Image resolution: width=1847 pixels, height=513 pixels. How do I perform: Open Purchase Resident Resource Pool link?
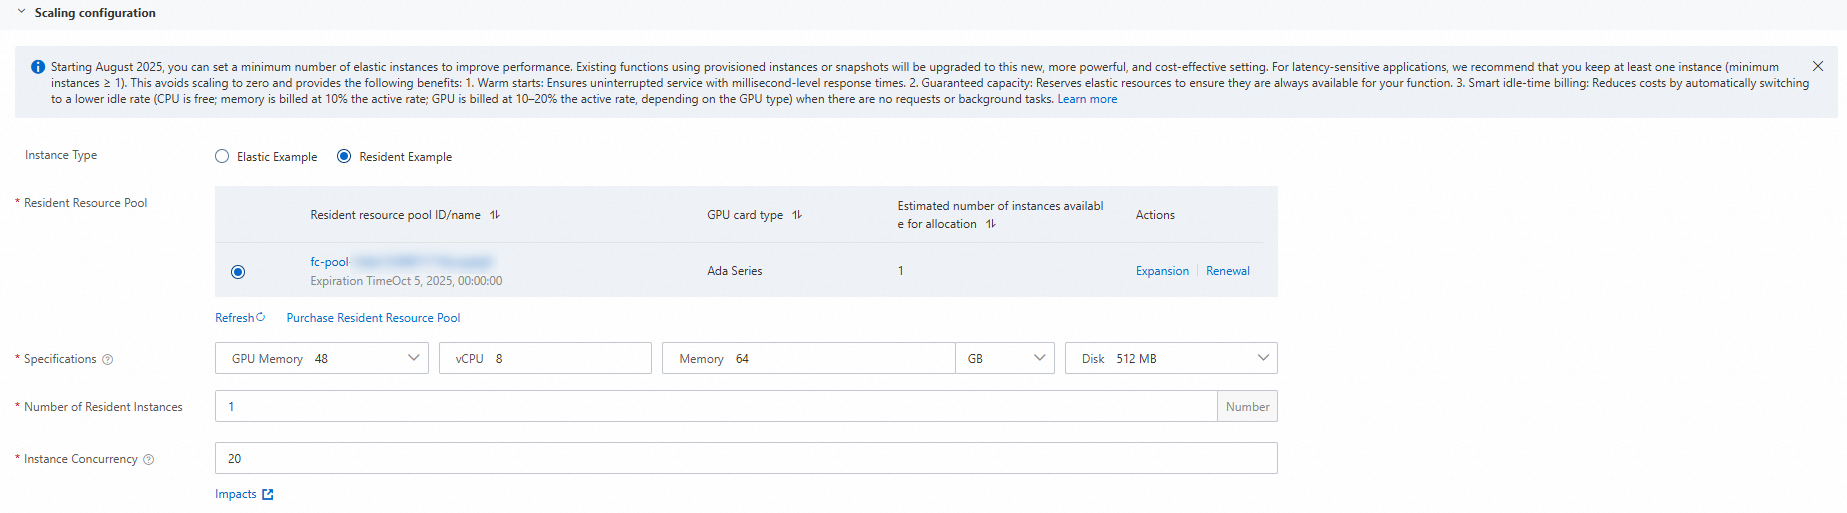pos(373,318)
